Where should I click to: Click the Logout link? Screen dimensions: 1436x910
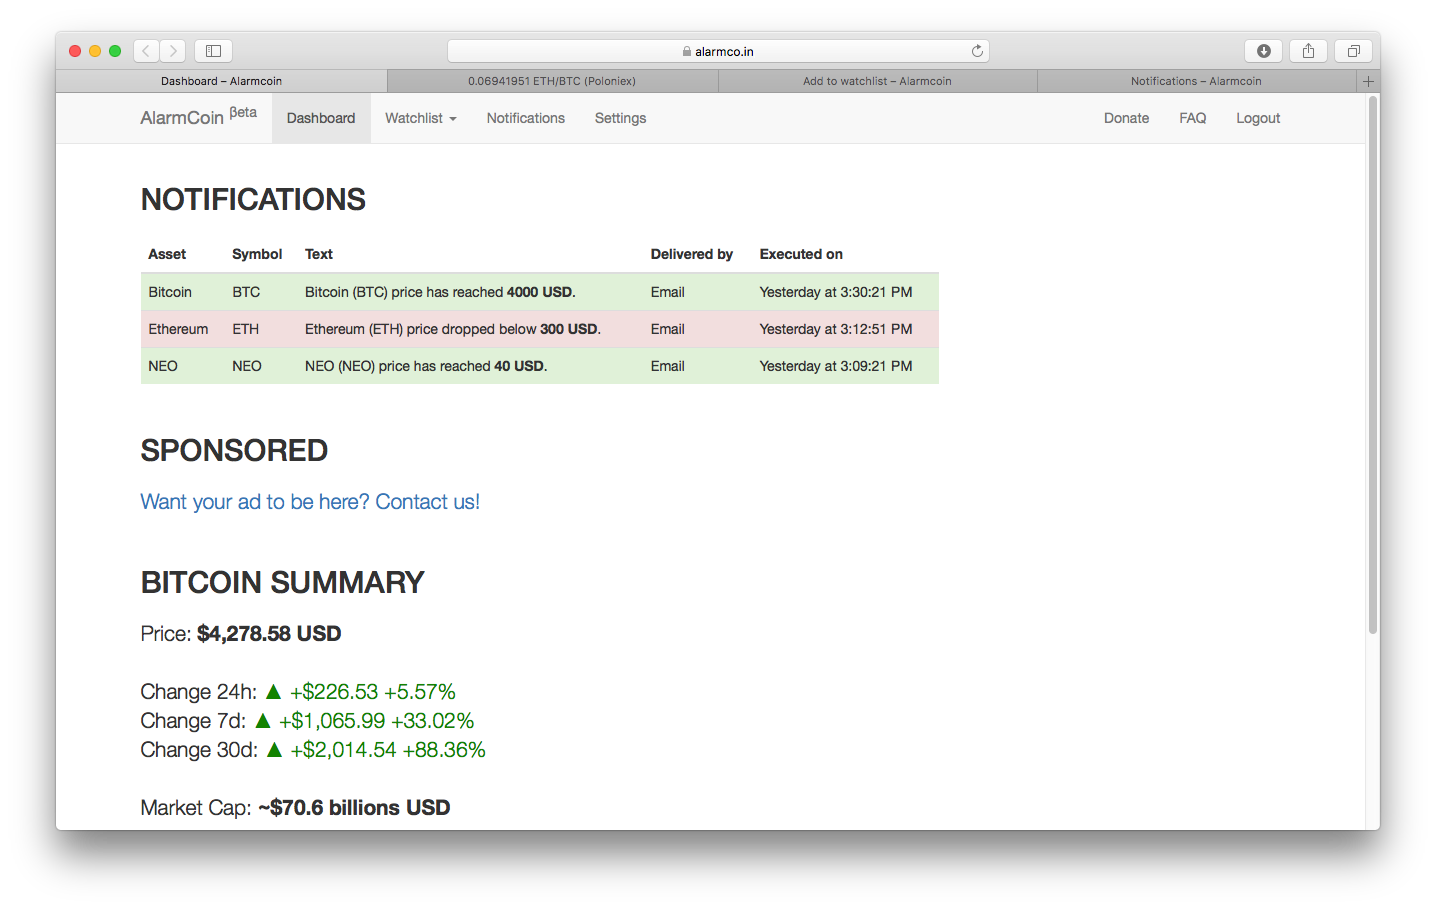click(x=1258, y=118)
